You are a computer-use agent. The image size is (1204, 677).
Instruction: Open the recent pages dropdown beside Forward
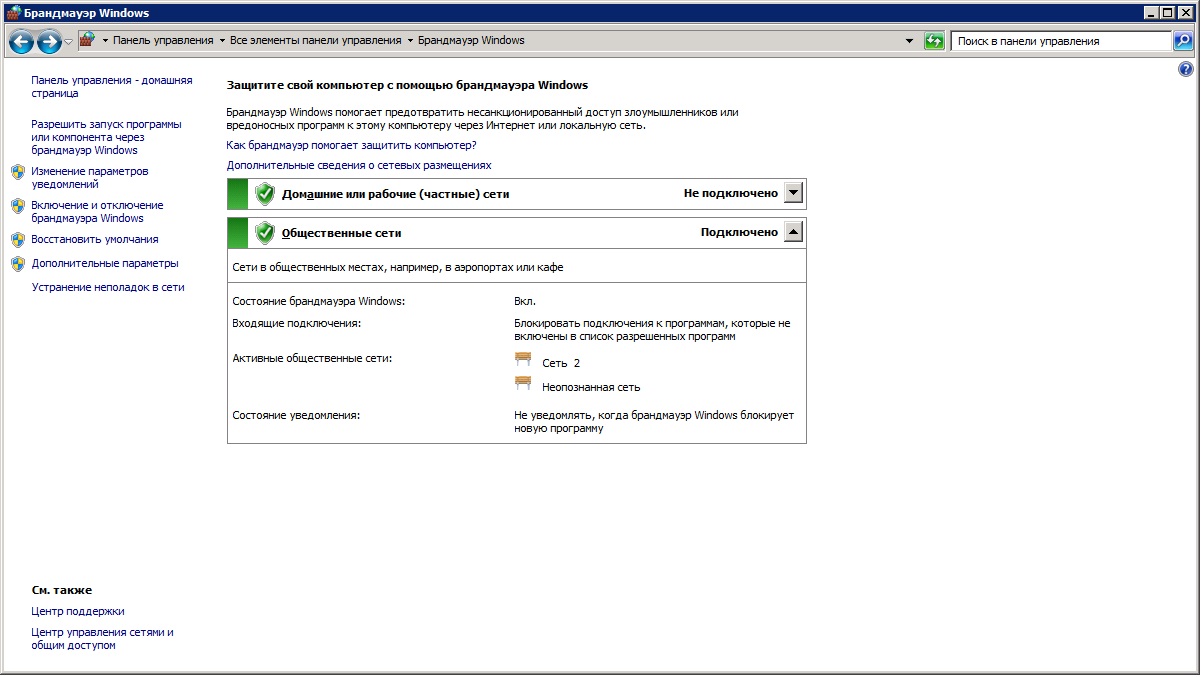[x=68, y=41]
